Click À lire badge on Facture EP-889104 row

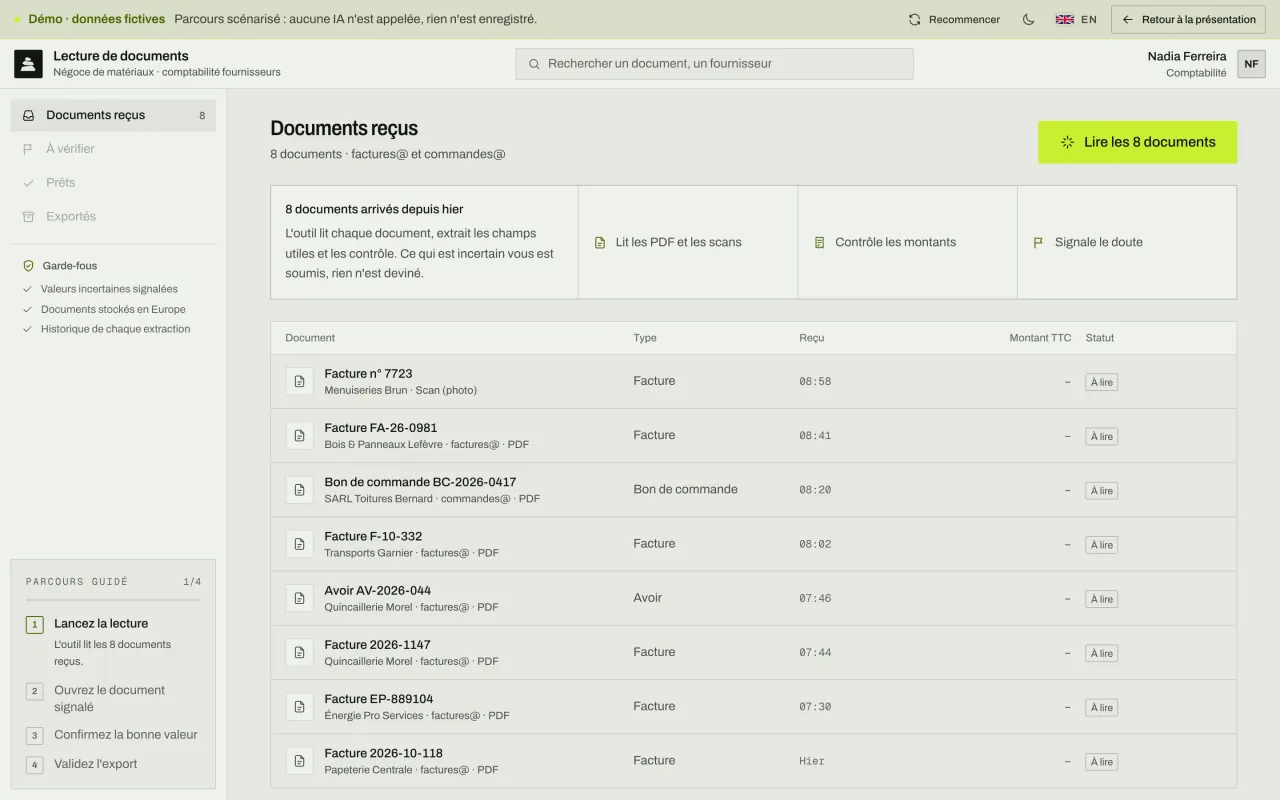click(1101, 707)
